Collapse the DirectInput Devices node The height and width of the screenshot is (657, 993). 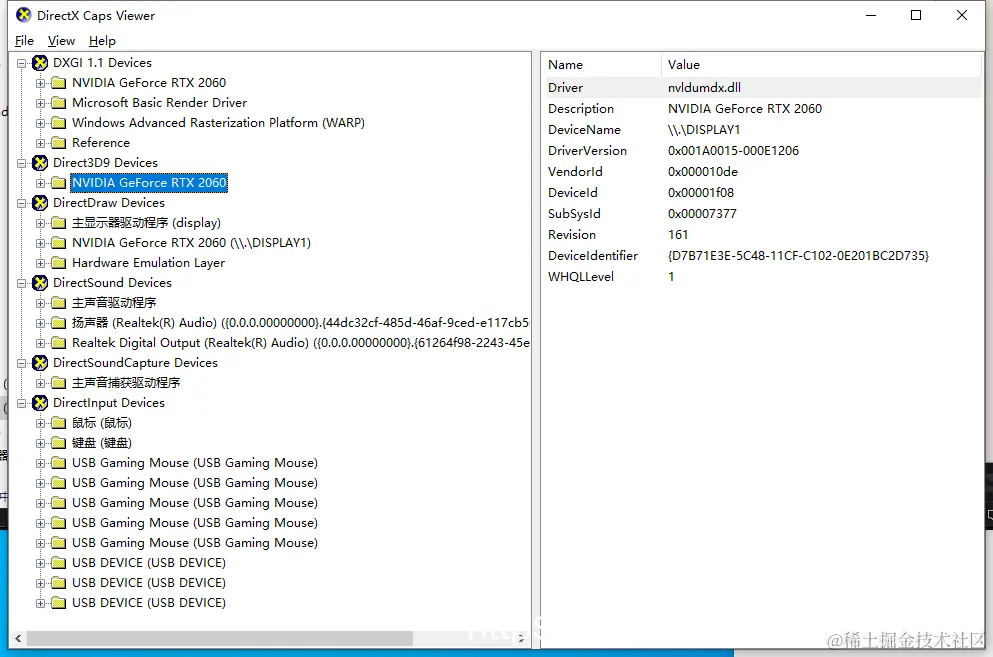coord(22,404)
